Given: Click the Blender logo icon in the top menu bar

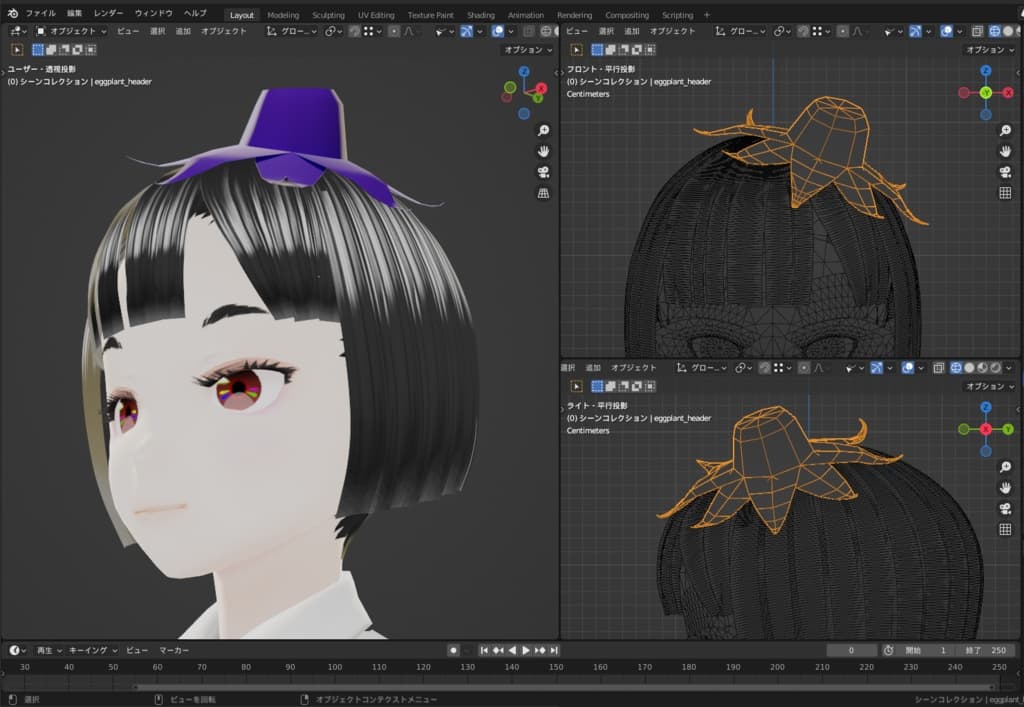Looking at the screenshot, I should point(12,14).
